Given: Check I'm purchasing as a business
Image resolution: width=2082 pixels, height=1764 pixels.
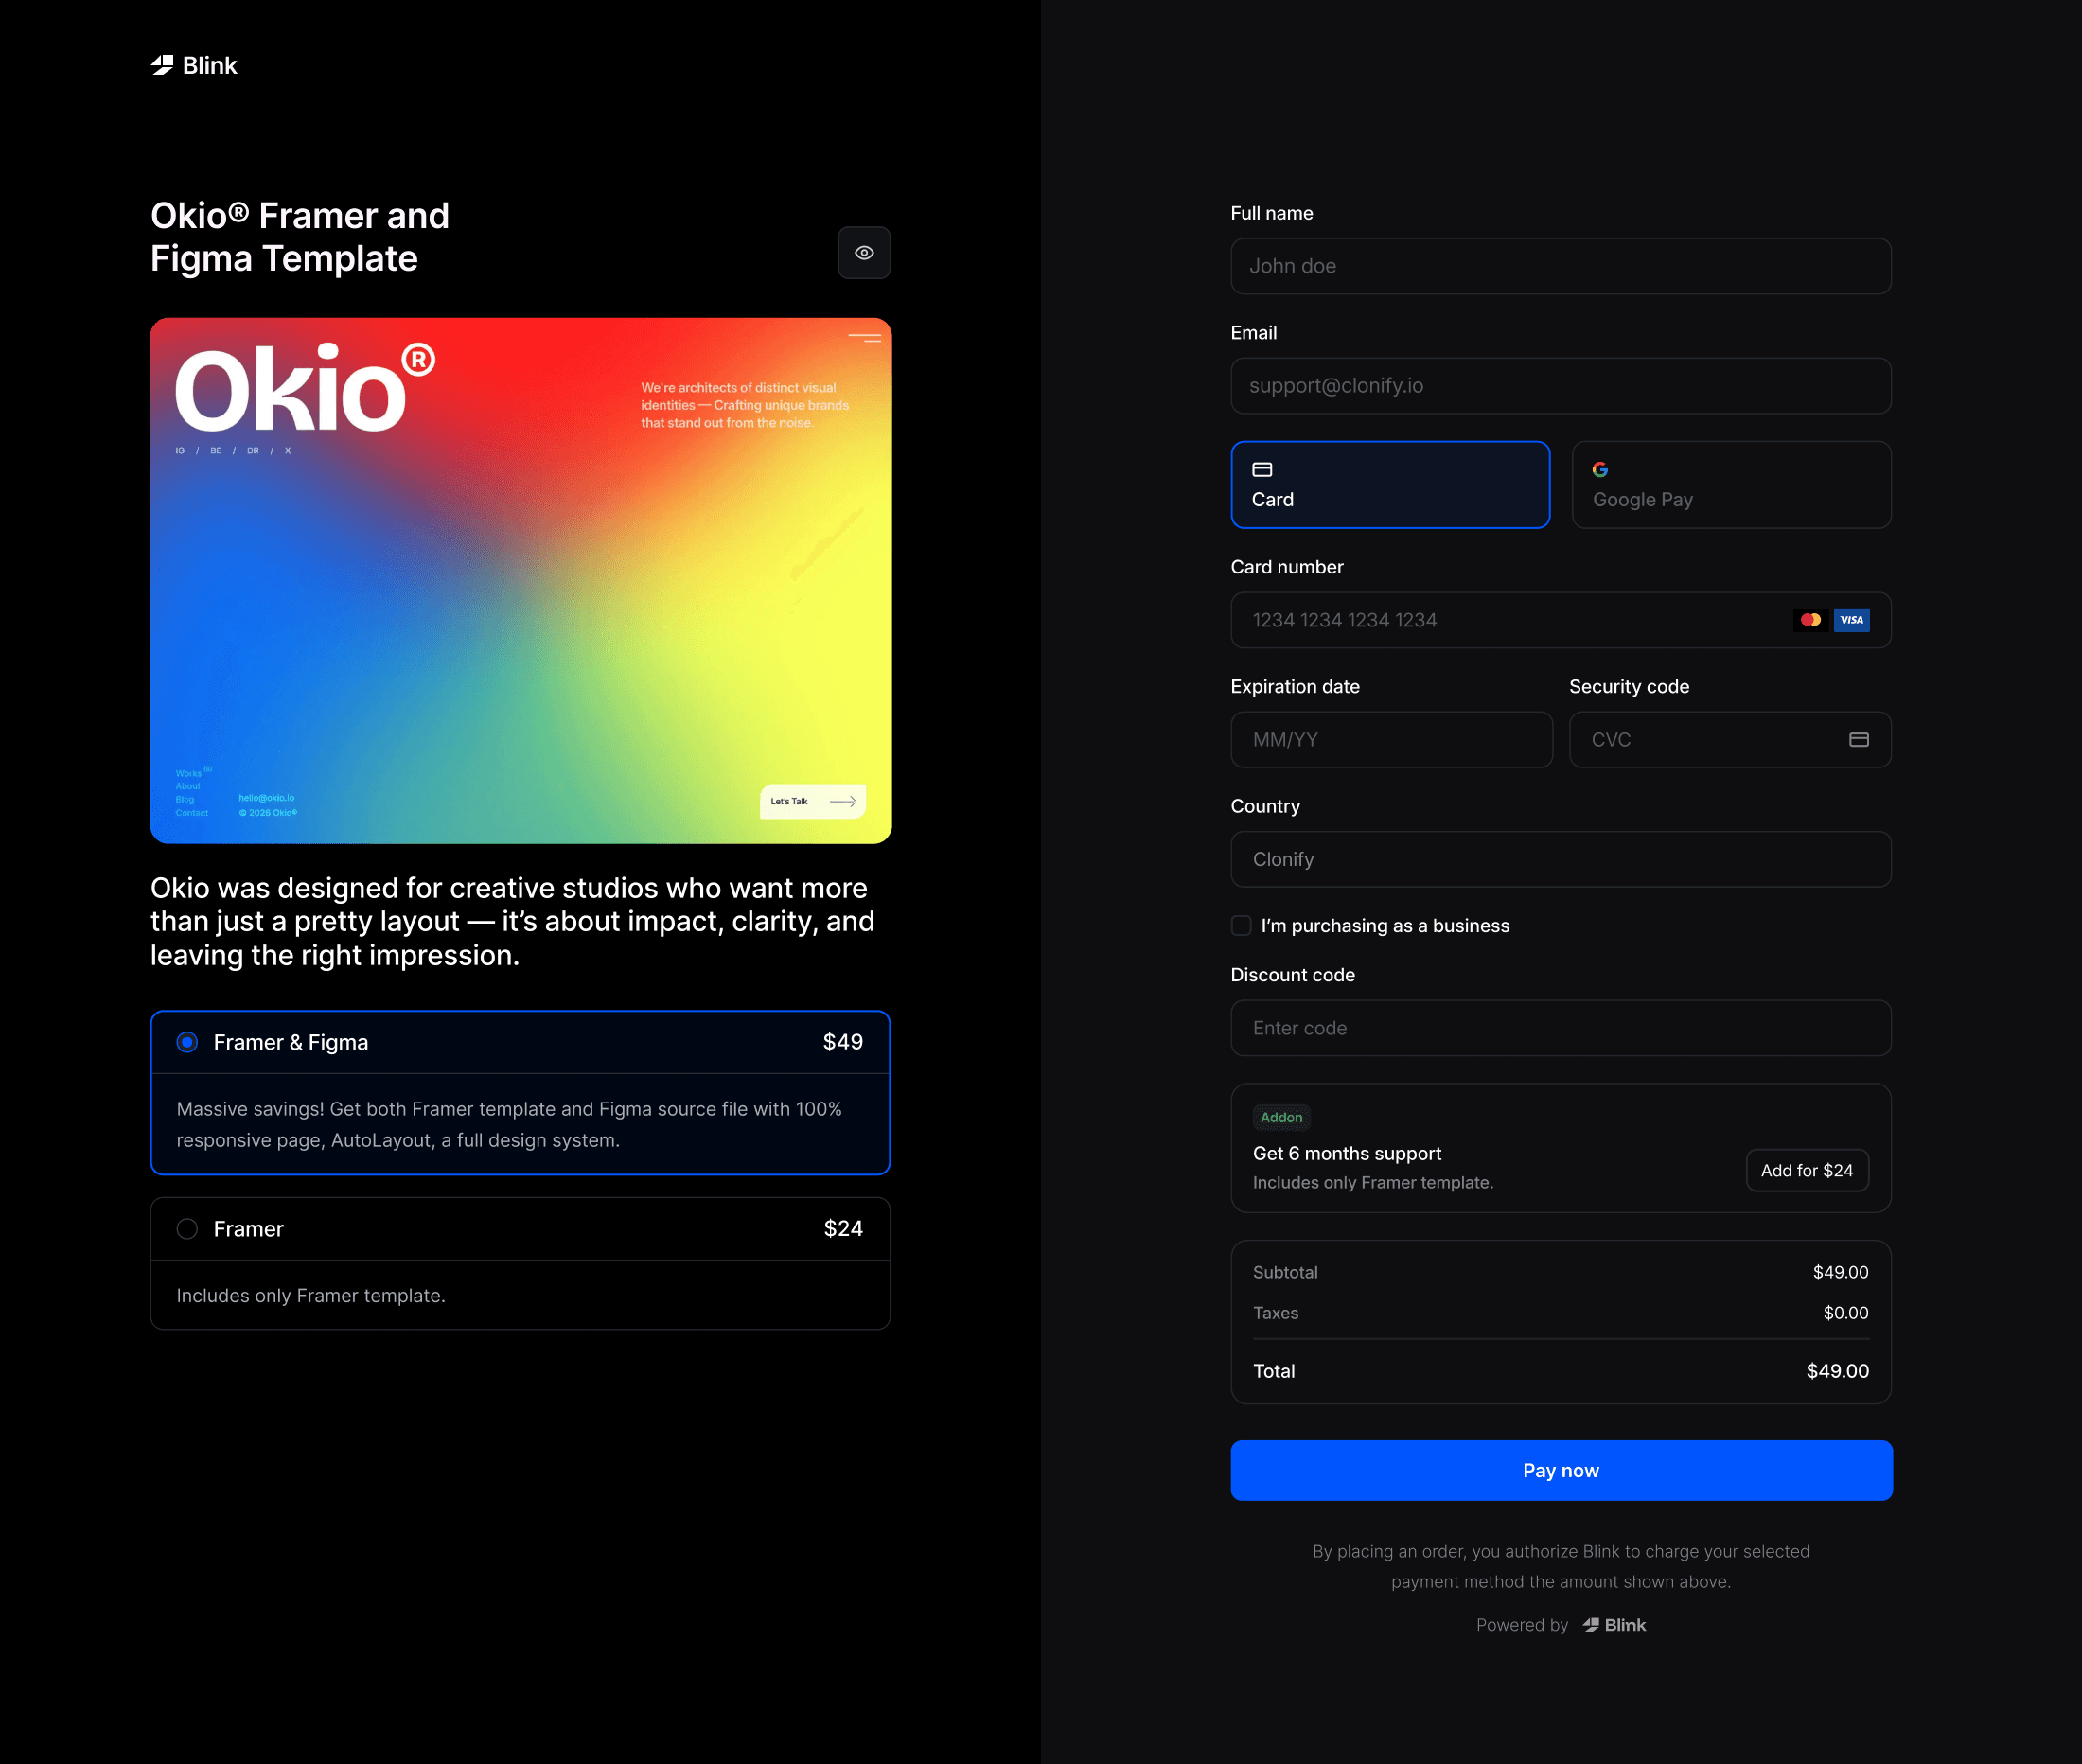Looking at the screenshot, I should (x=1241, y=926).
